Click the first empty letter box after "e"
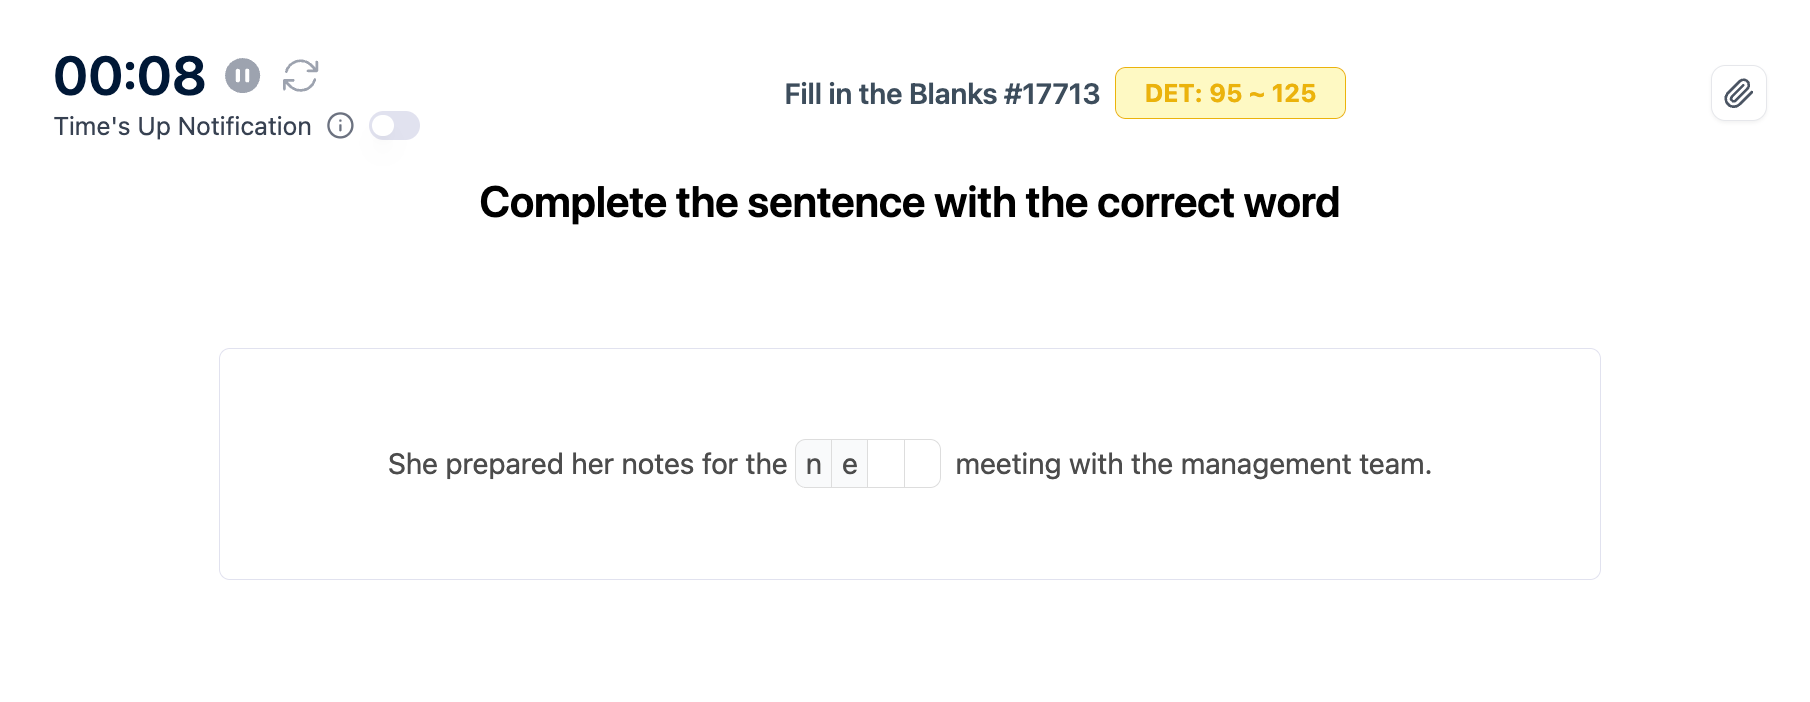 (x=886, y=464)
